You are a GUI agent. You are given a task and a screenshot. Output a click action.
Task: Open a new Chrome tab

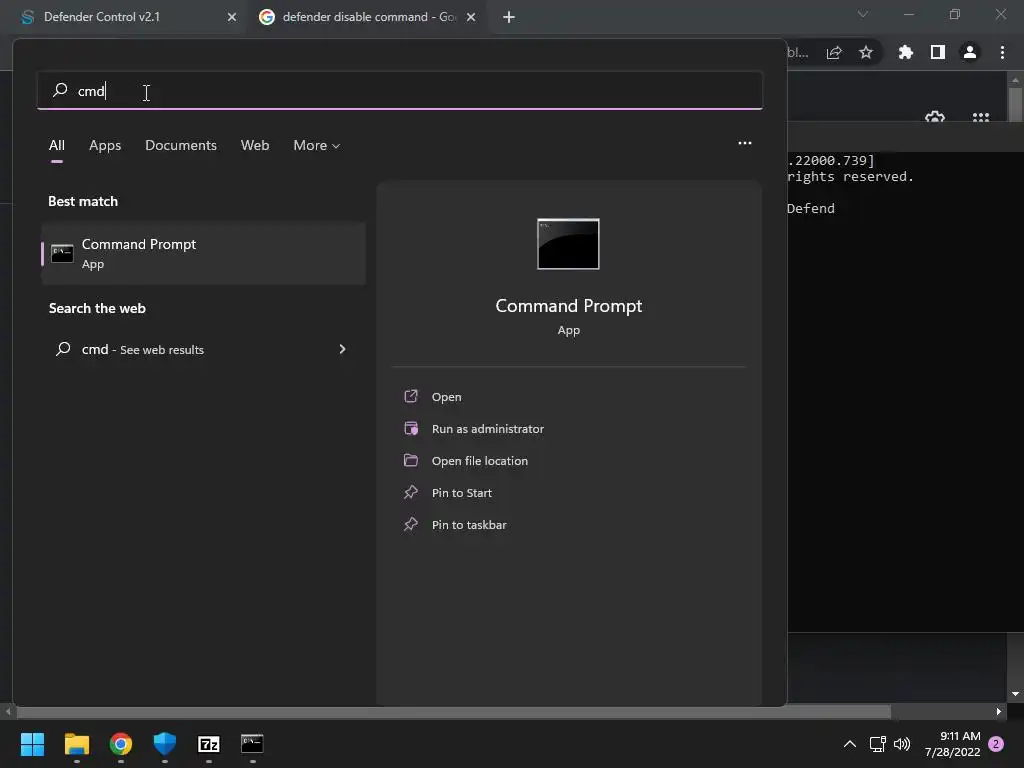(509, 17)
